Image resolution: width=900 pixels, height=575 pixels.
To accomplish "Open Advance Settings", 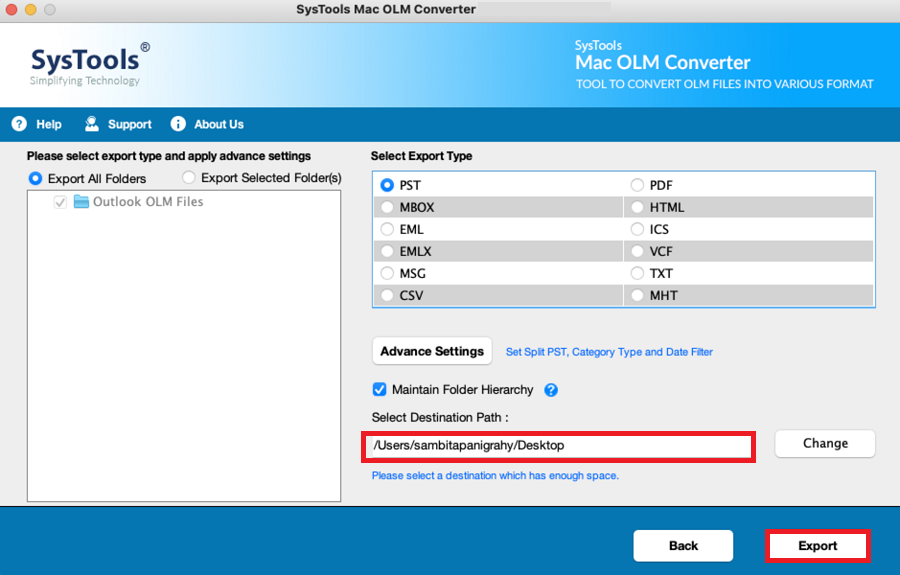I will pyautogui.click(x=432, y=351).
